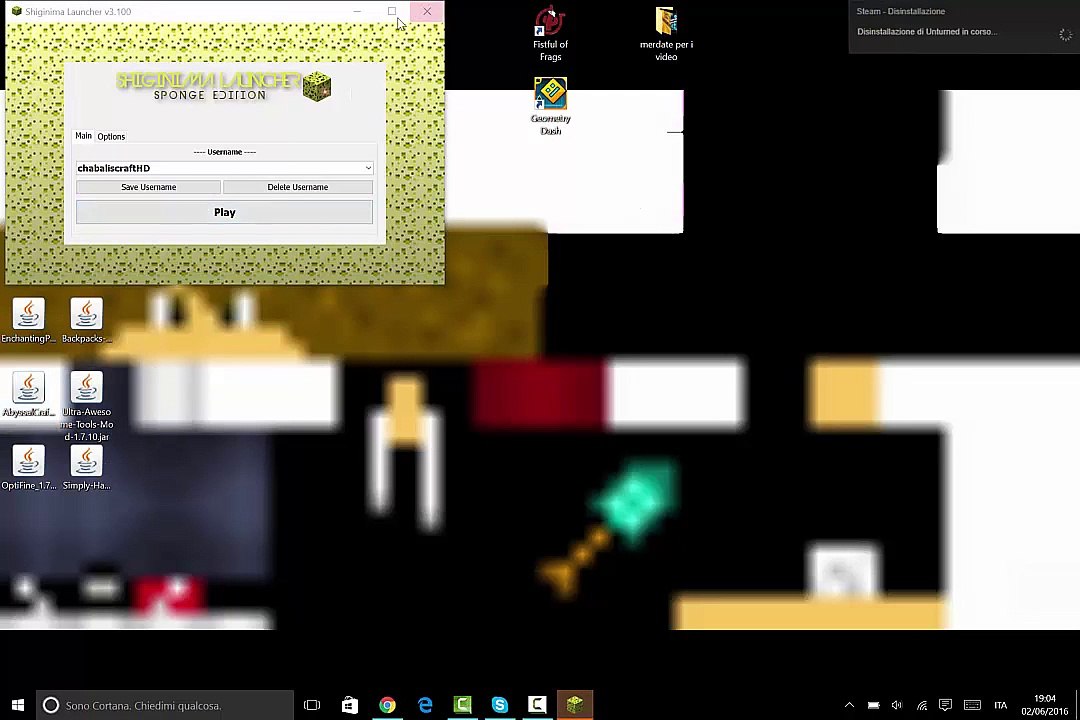Click the Play button in Shiginima Launcher
Image resolution: width=1080 pixels, height=720 pixels.
click(x=224, y=212)
